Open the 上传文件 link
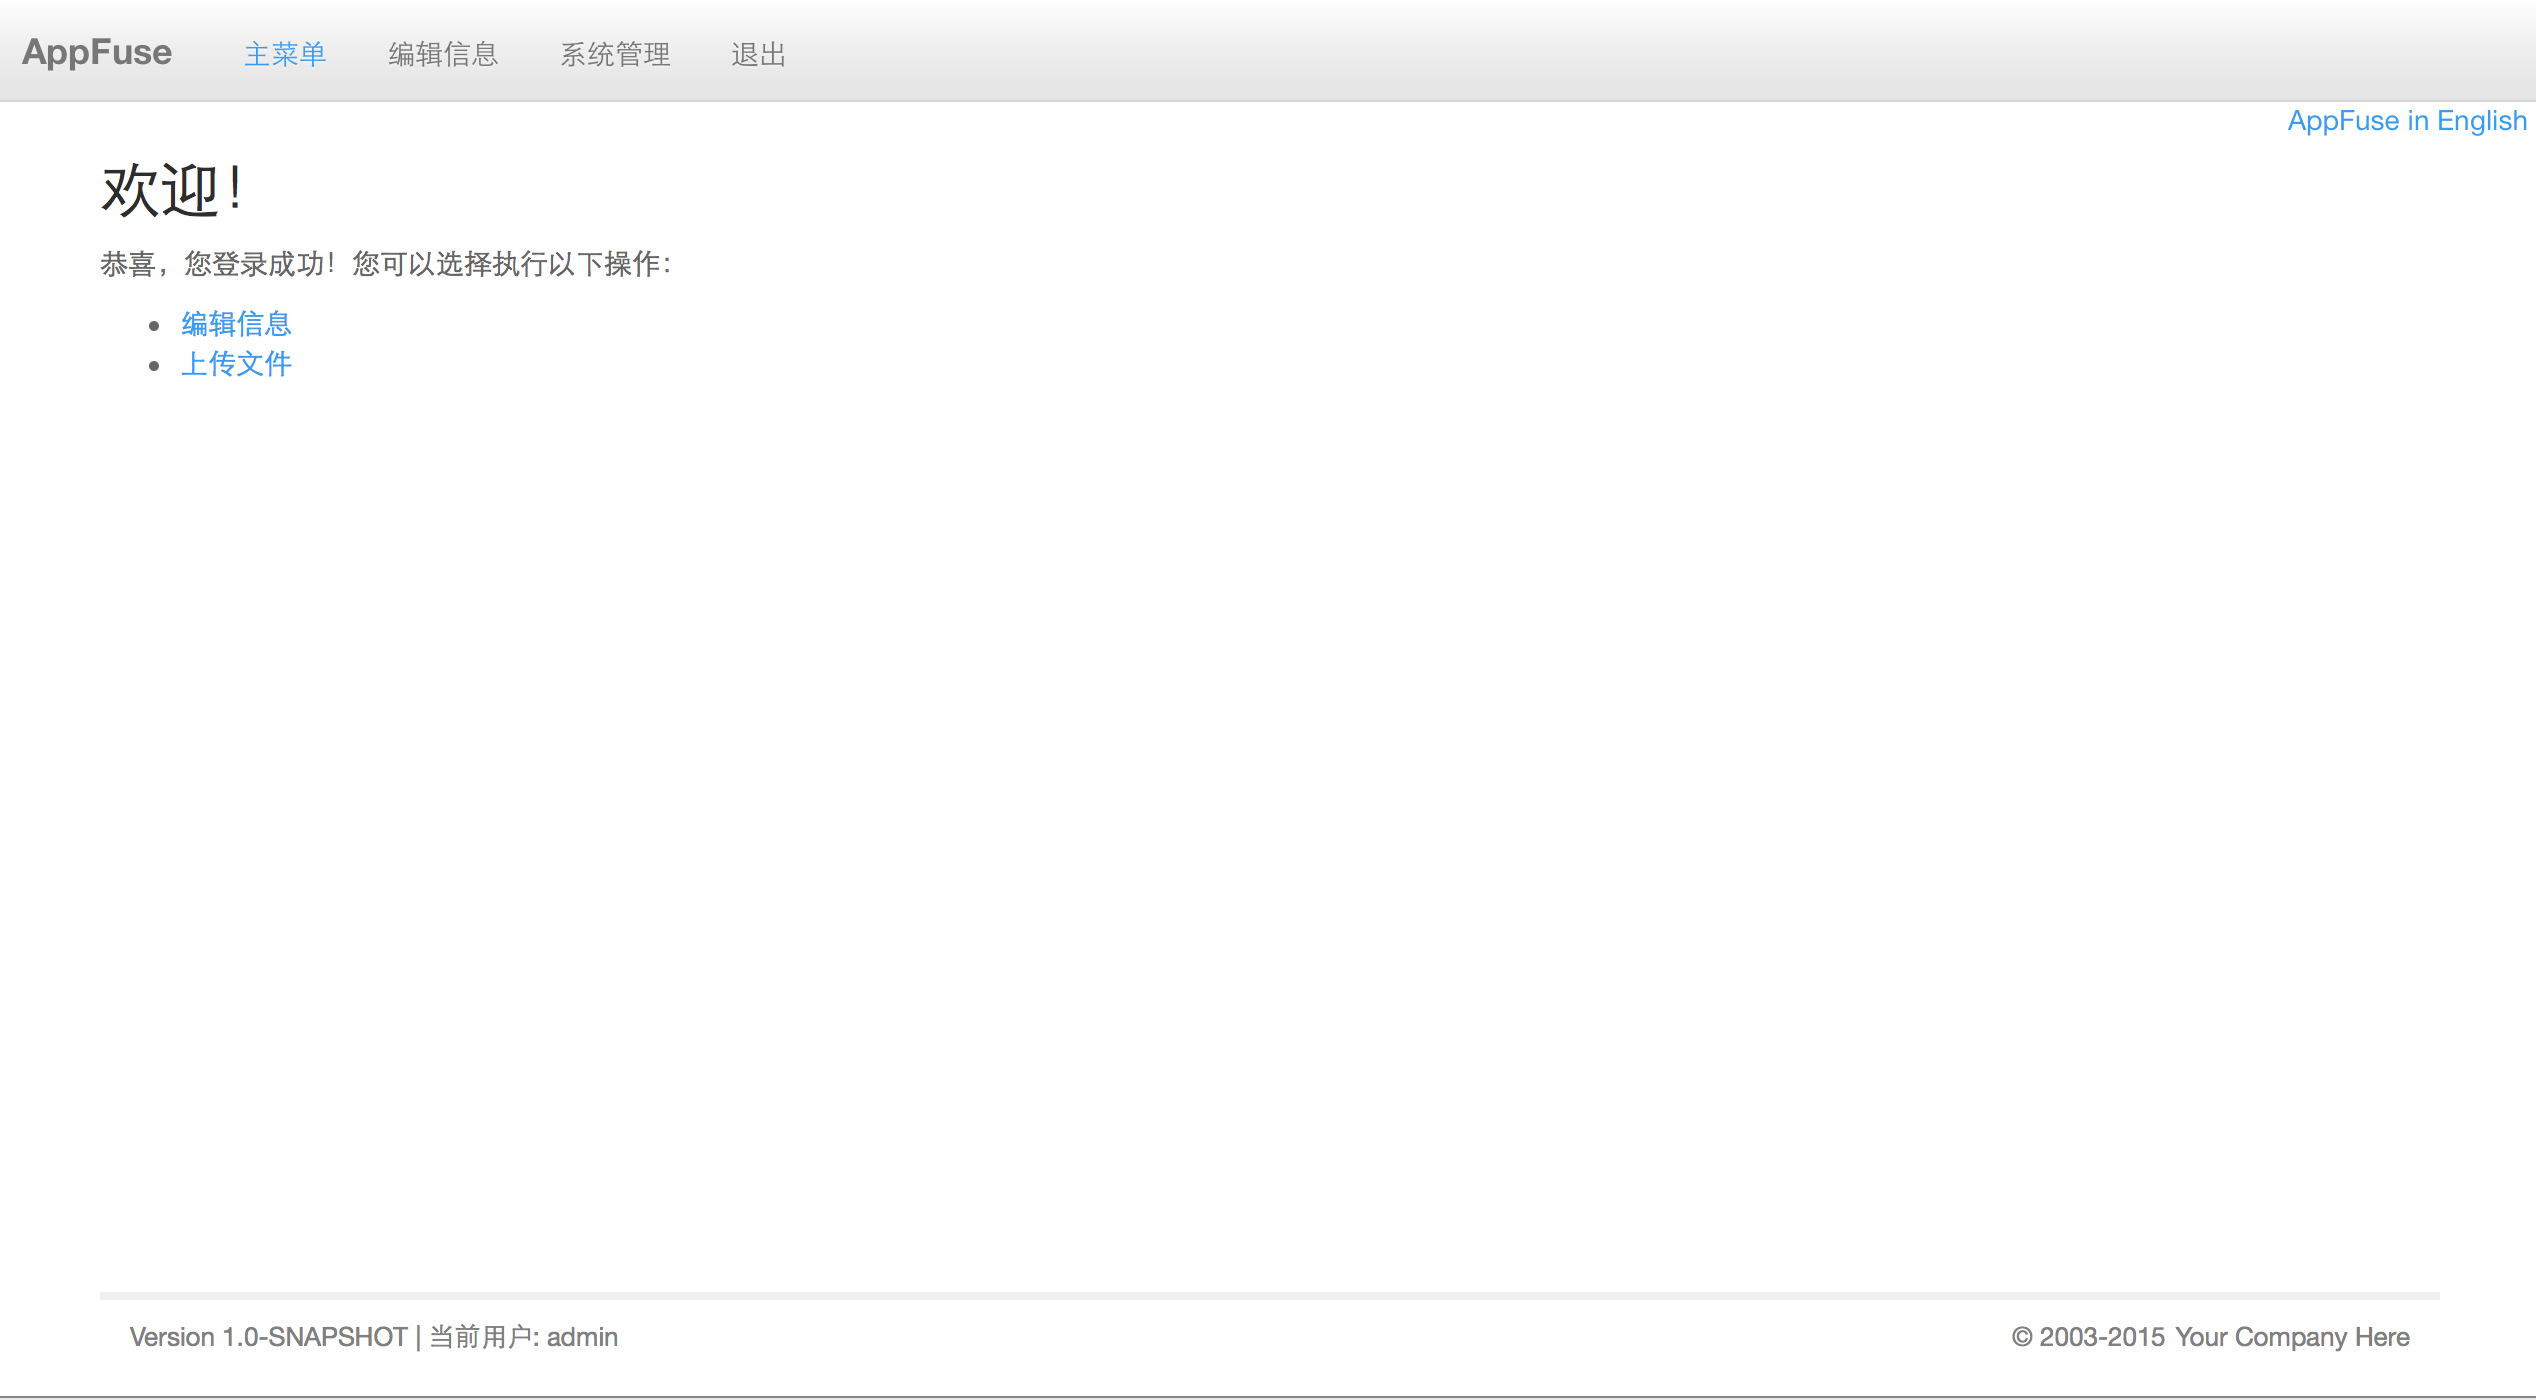This screenshot has width=2536, height=1400. (236, 364)
